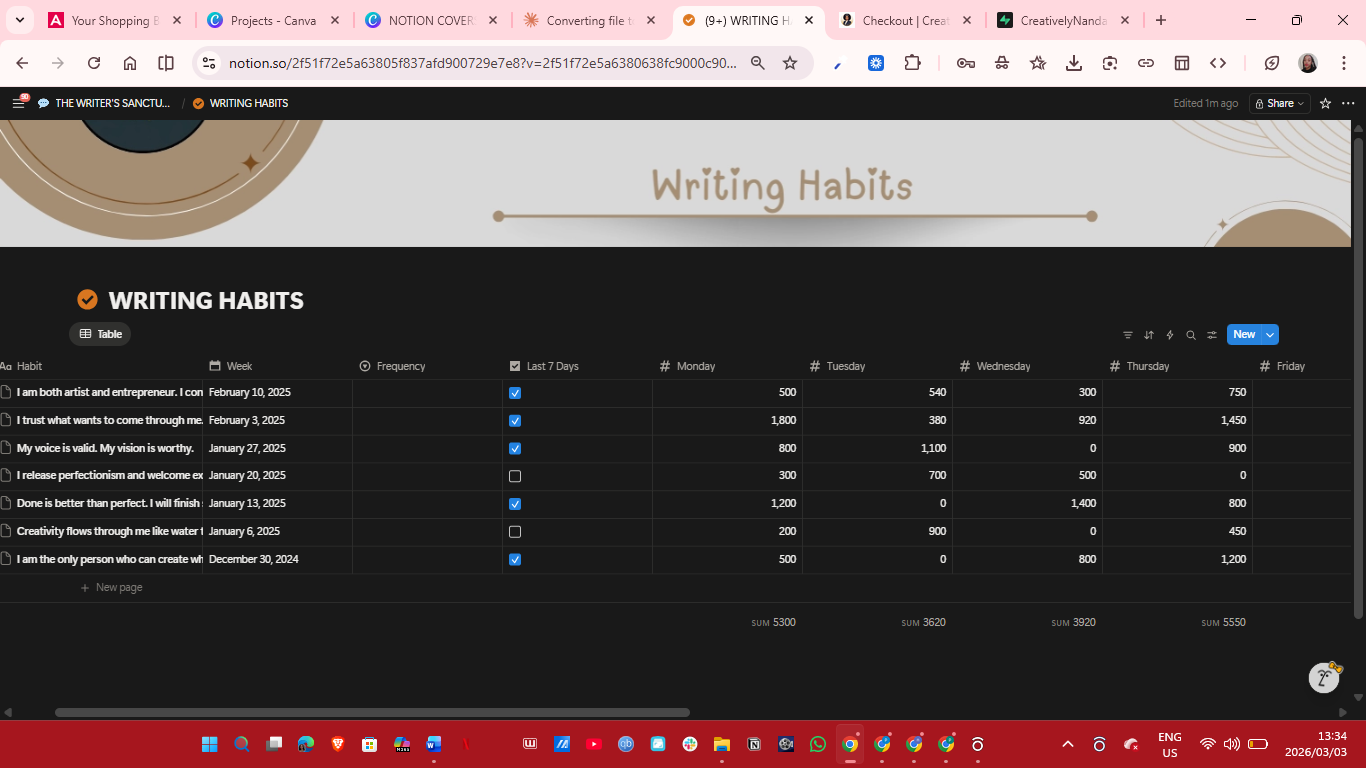Open the filter options in the table toolbar
The width and height of the screenshot is (1366, 768).
[1128, 334]
